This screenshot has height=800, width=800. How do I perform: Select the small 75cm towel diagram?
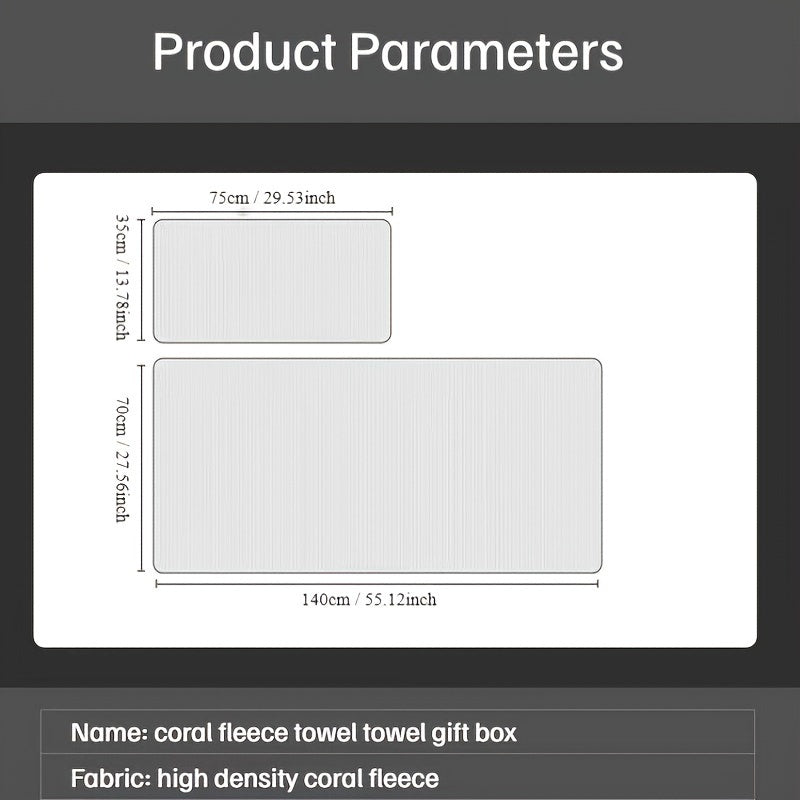pos(272,281)
